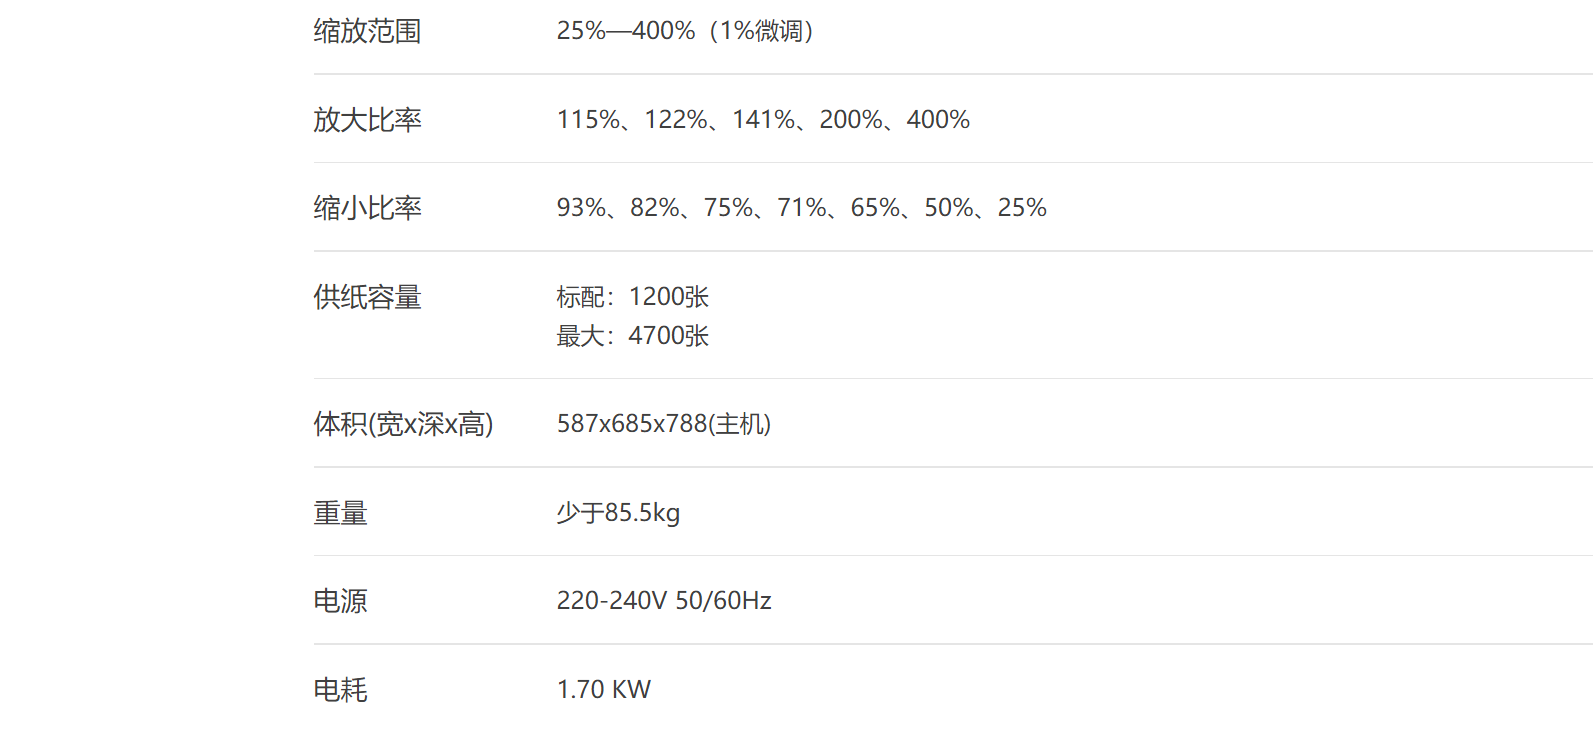Click the 93% reduction ratio value
The height and width of the screenshot is (729, 1593).
(x=581, y=208)
